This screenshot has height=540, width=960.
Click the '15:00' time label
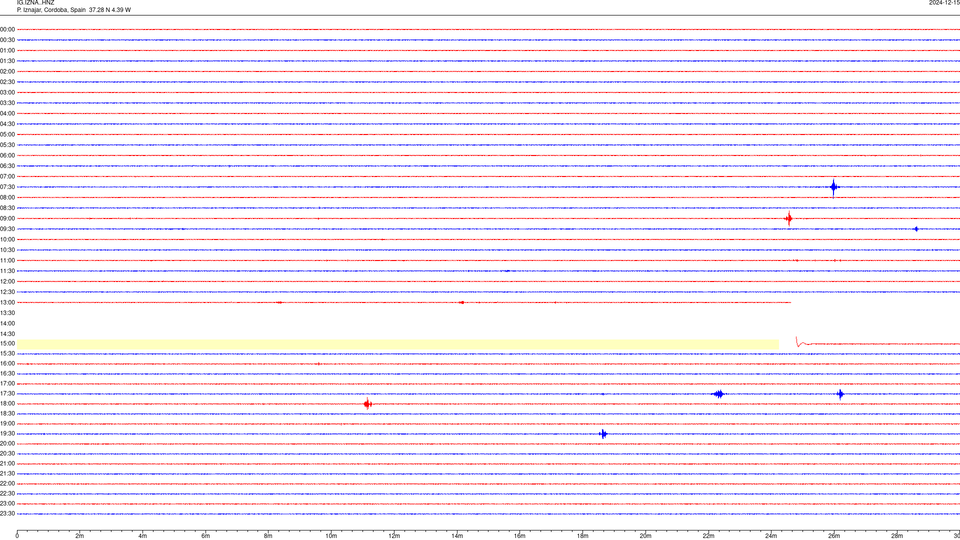tap(7, 344)
